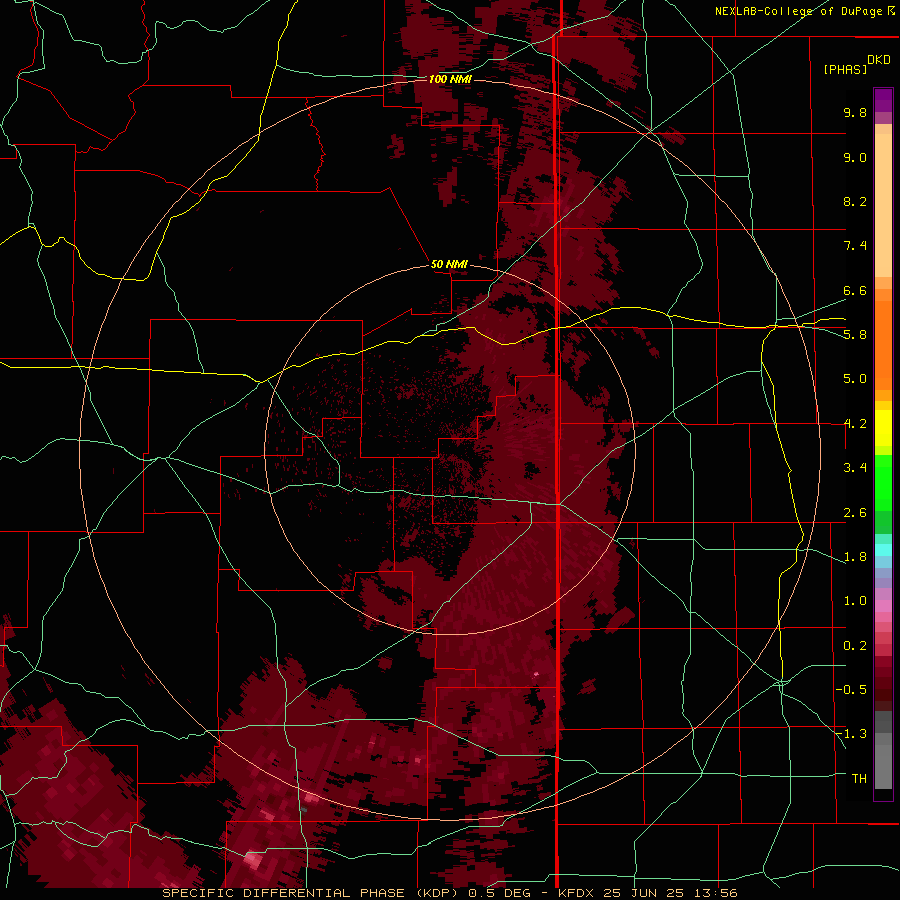Image resolution: width=900 pixels, height=900 pixels.
Task: Click the '[PHAS]' label above the color scale
Action: pos(845,69)
